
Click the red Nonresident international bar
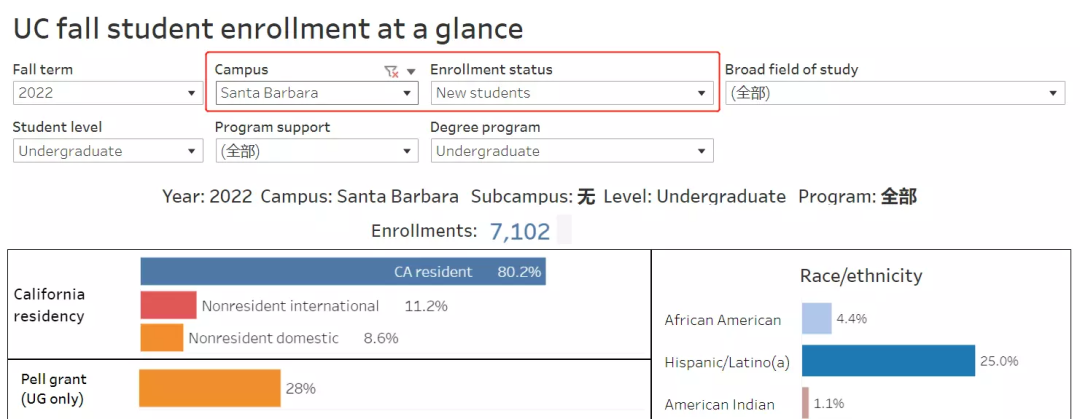(x=168, y=305)
